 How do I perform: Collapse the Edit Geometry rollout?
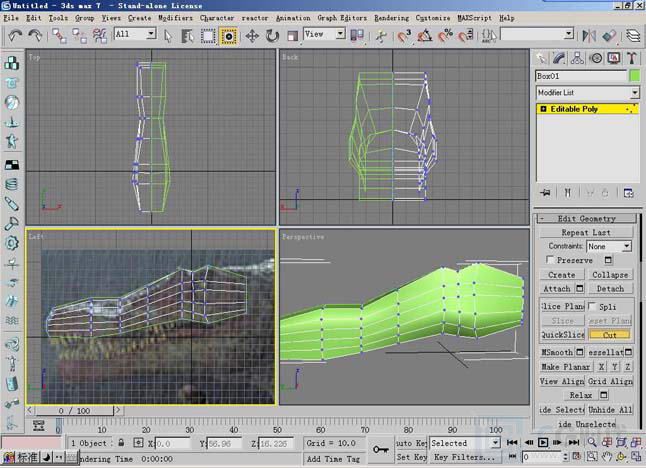[586, 218]
